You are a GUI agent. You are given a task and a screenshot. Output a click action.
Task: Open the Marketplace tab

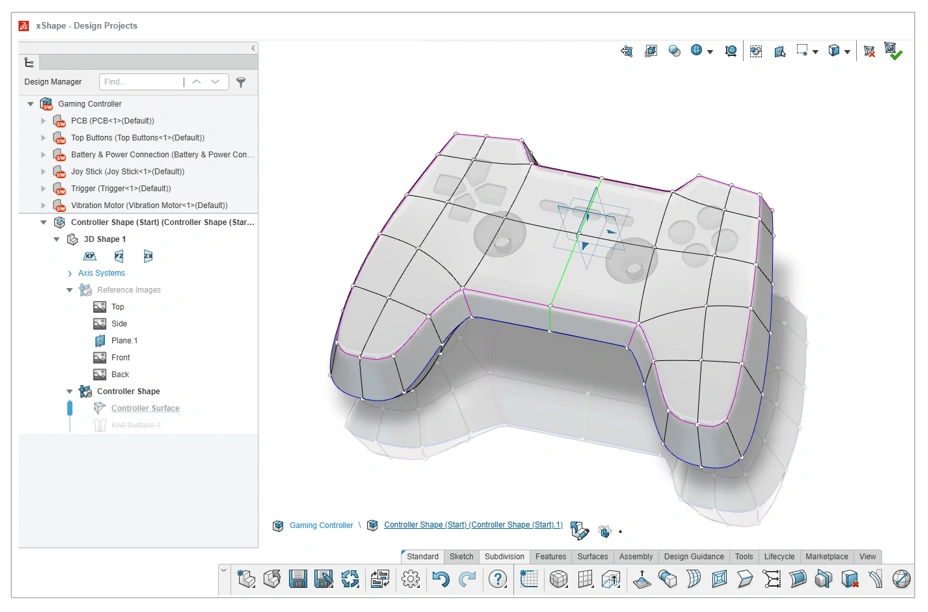pos(826,556)
